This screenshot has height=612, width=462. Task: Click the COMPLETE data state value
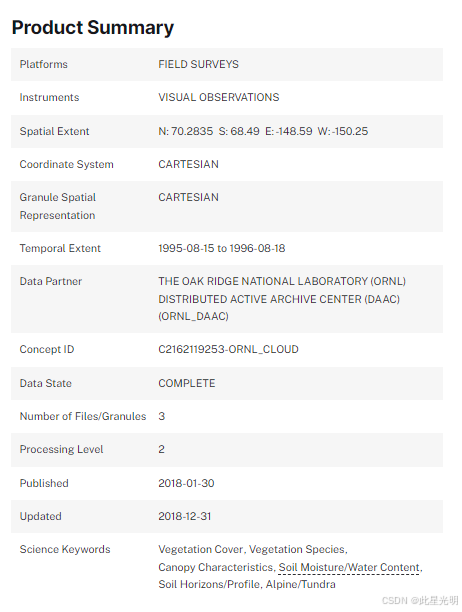187,383
